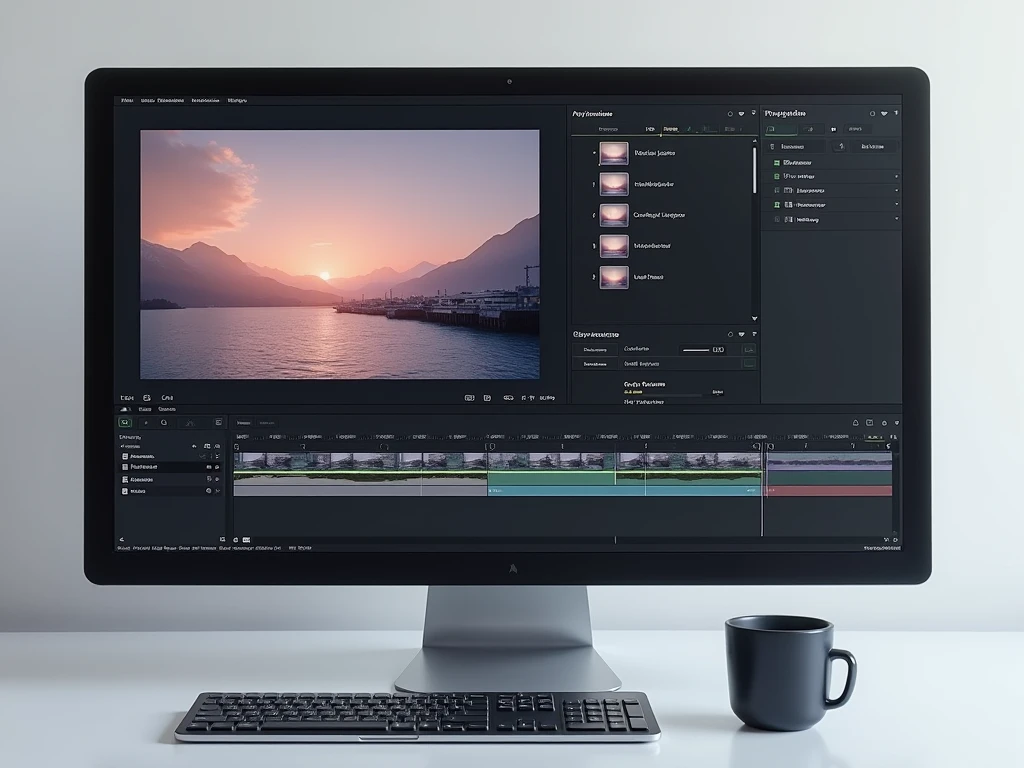Click the slider beside the 0.0 value field
The width and height of the screenshot is (1024, 768).
694,350
